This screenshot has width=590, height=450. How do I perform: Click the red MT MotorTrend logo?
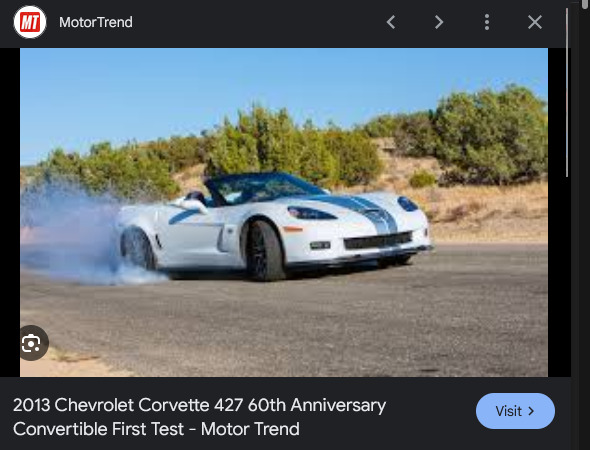tap(30, 22)
